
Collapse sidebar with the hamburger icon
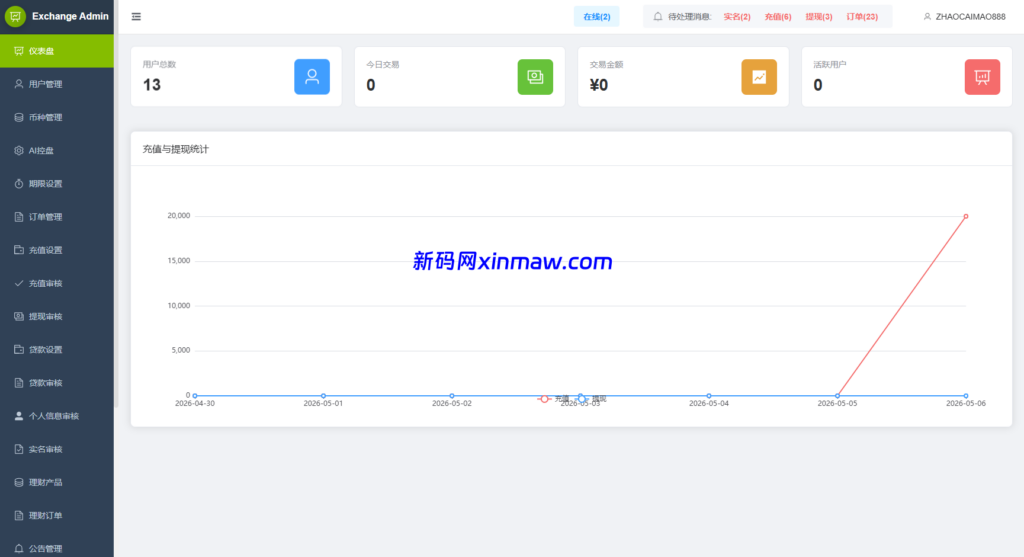coord(136,16)
